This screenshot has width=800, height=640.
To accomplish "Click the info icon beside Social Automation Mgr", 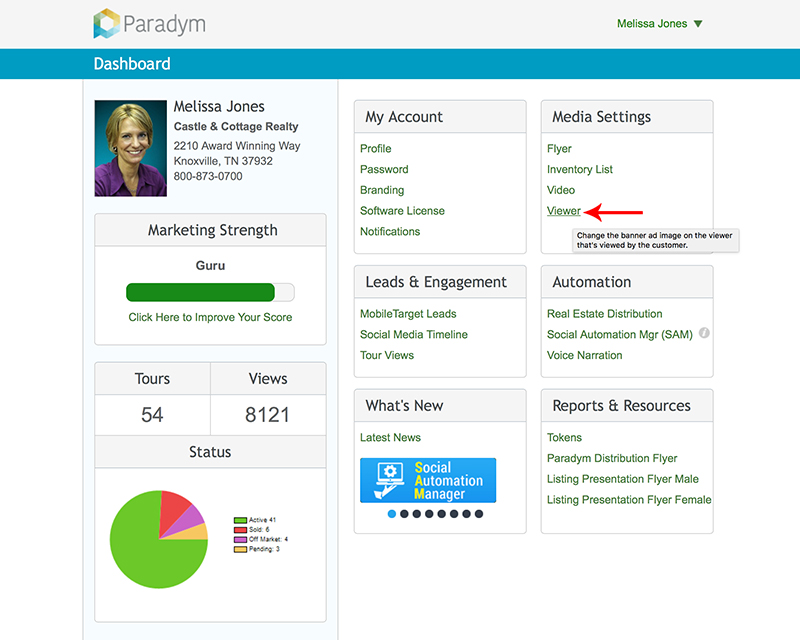I will 704,333.
